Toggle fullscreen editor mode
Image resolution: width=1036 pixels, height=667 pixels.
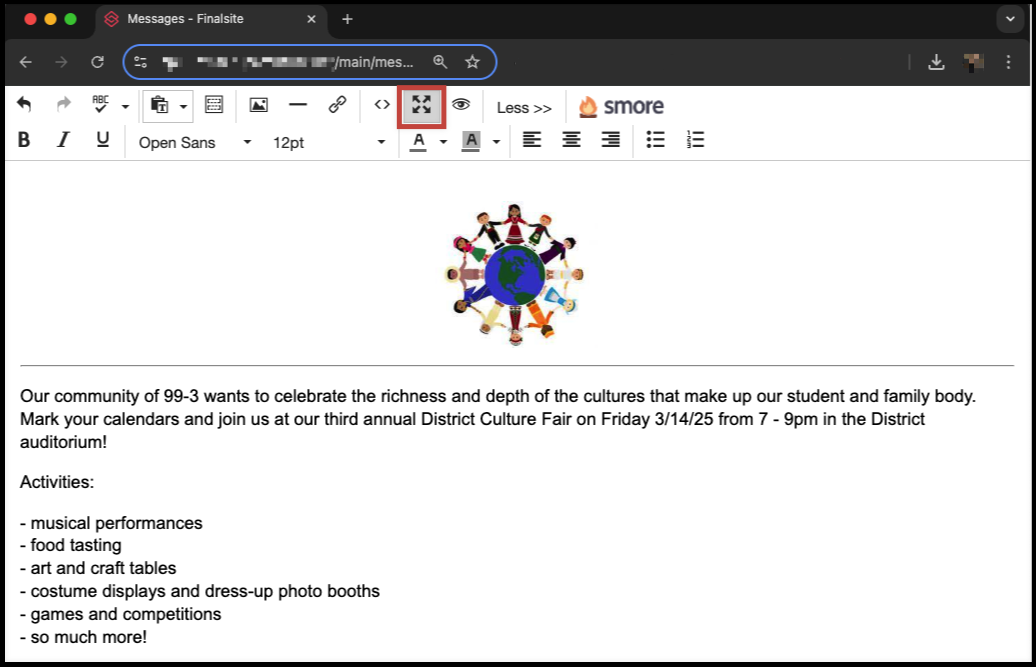421,106
